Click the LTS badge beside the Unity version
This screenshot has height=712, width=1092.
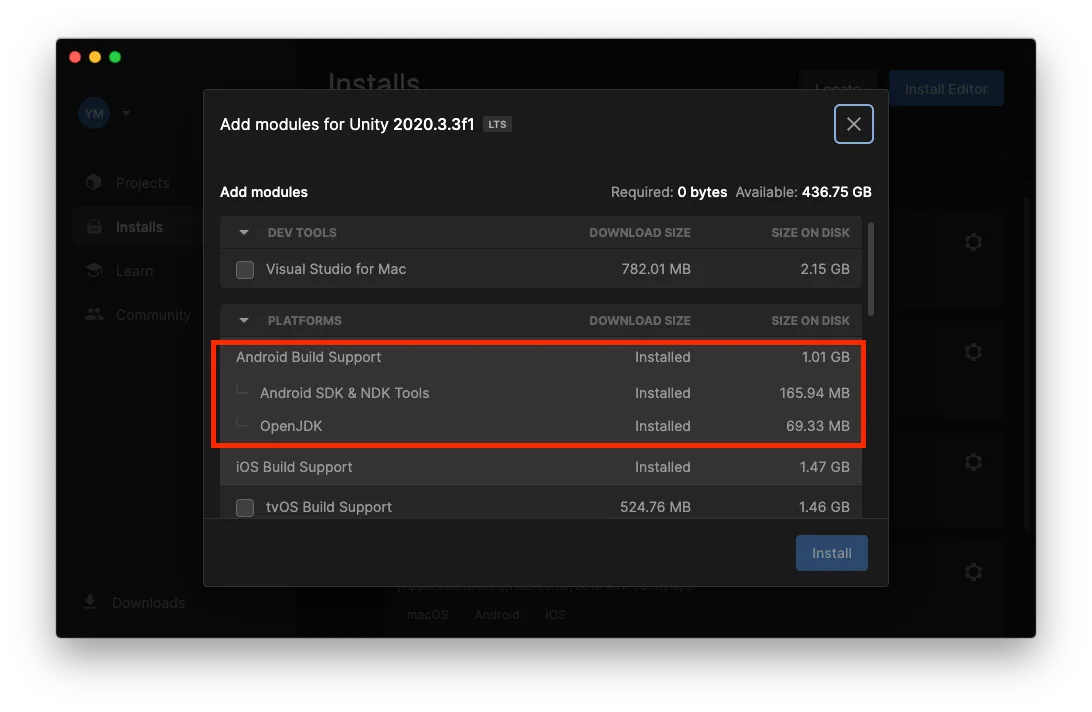(497, 124)
